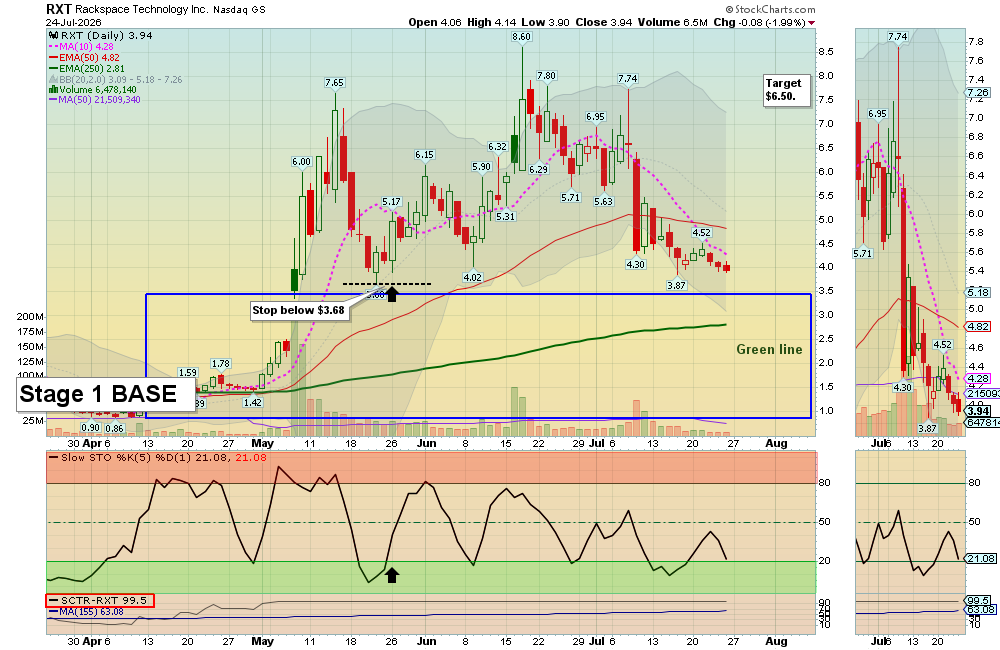Select the MA(10) 4.28 legend entry

pyautogui.click(x=82, y=47)
